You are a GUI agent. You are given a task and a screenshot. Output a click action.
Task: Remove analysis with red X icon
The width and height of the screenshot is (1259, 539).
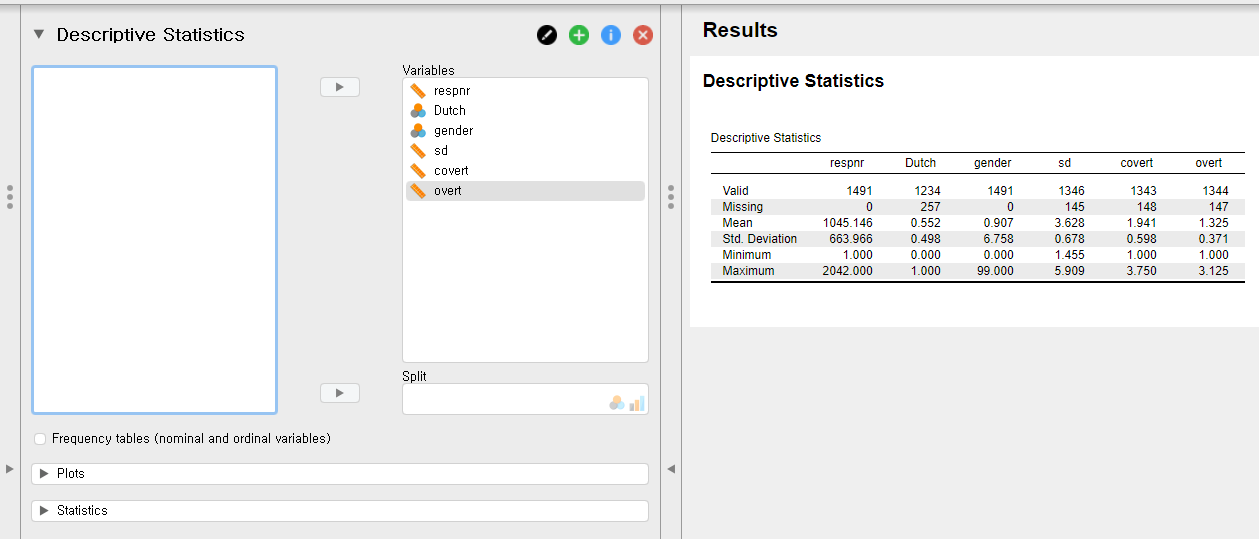pyautogui.click(x=643, y=35)
